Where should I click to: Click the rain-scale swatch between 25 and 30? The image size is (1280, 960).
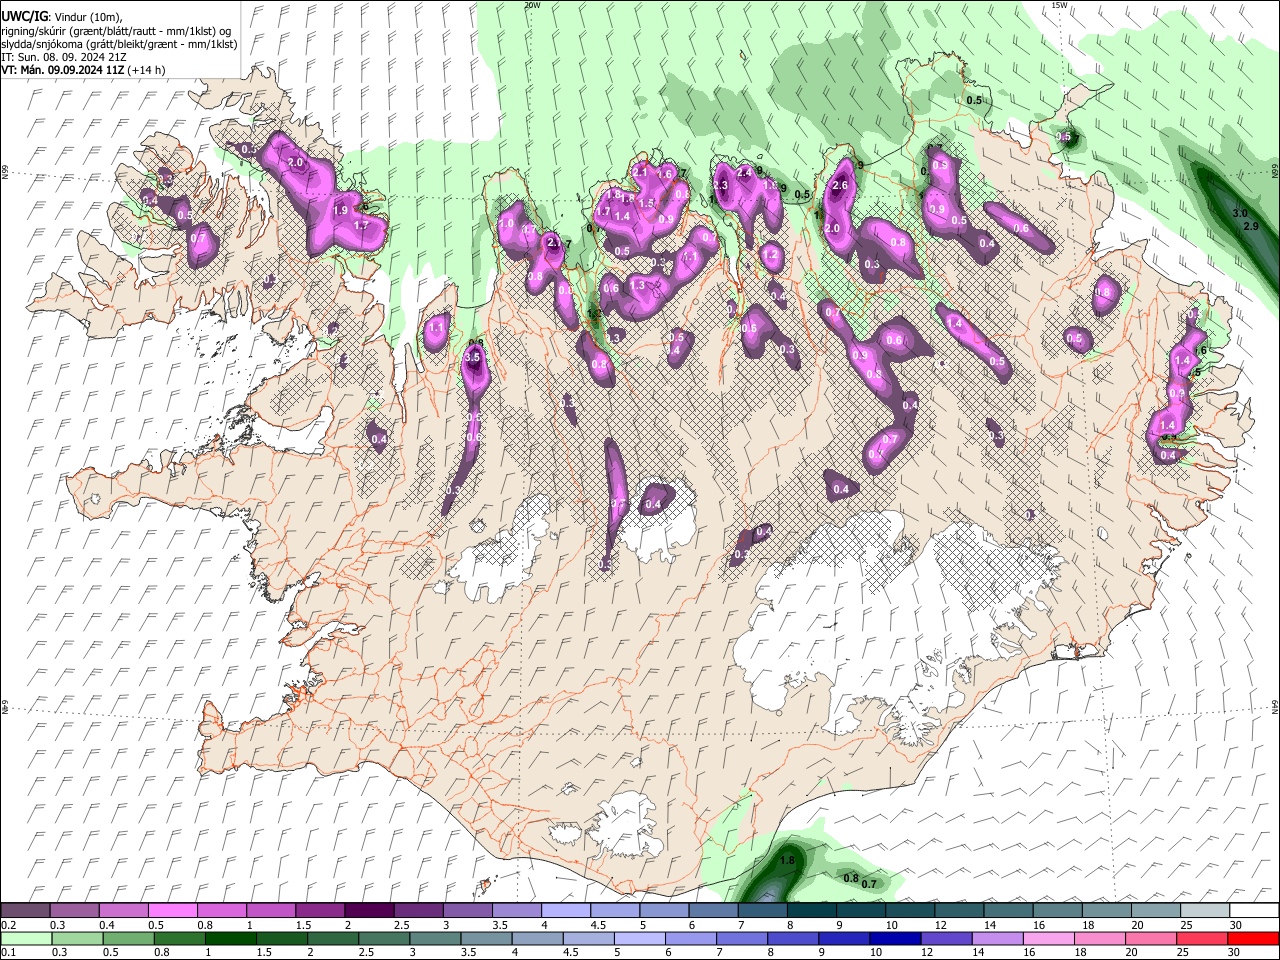(1201, 938)
